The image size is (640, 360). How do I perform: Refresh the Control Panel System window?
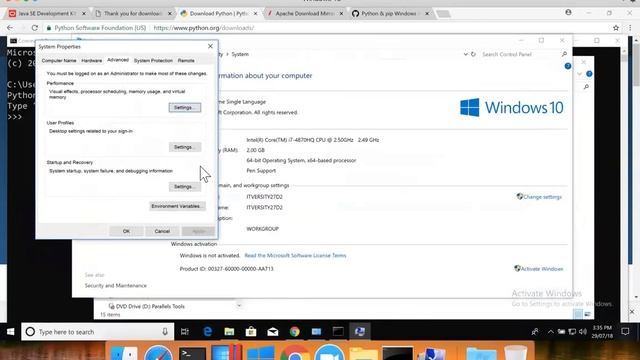pos(473,54)
